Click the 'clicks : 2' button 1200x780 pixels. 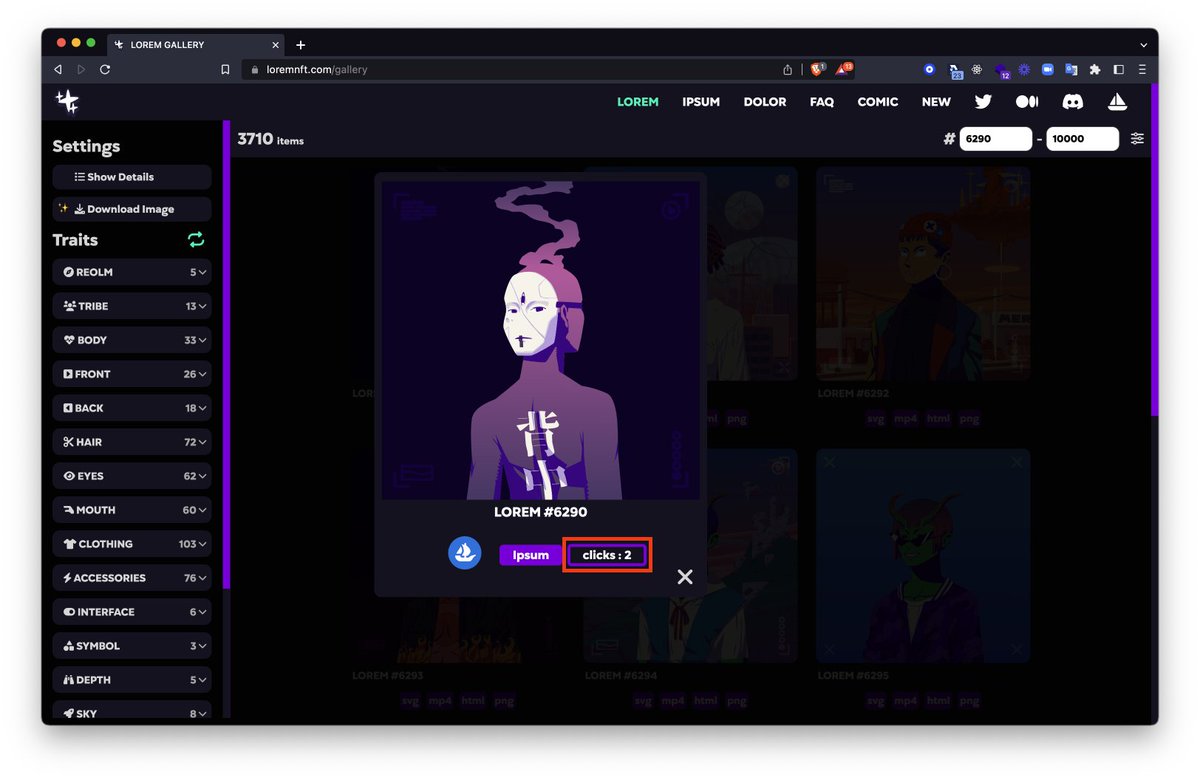coord(607,555)
